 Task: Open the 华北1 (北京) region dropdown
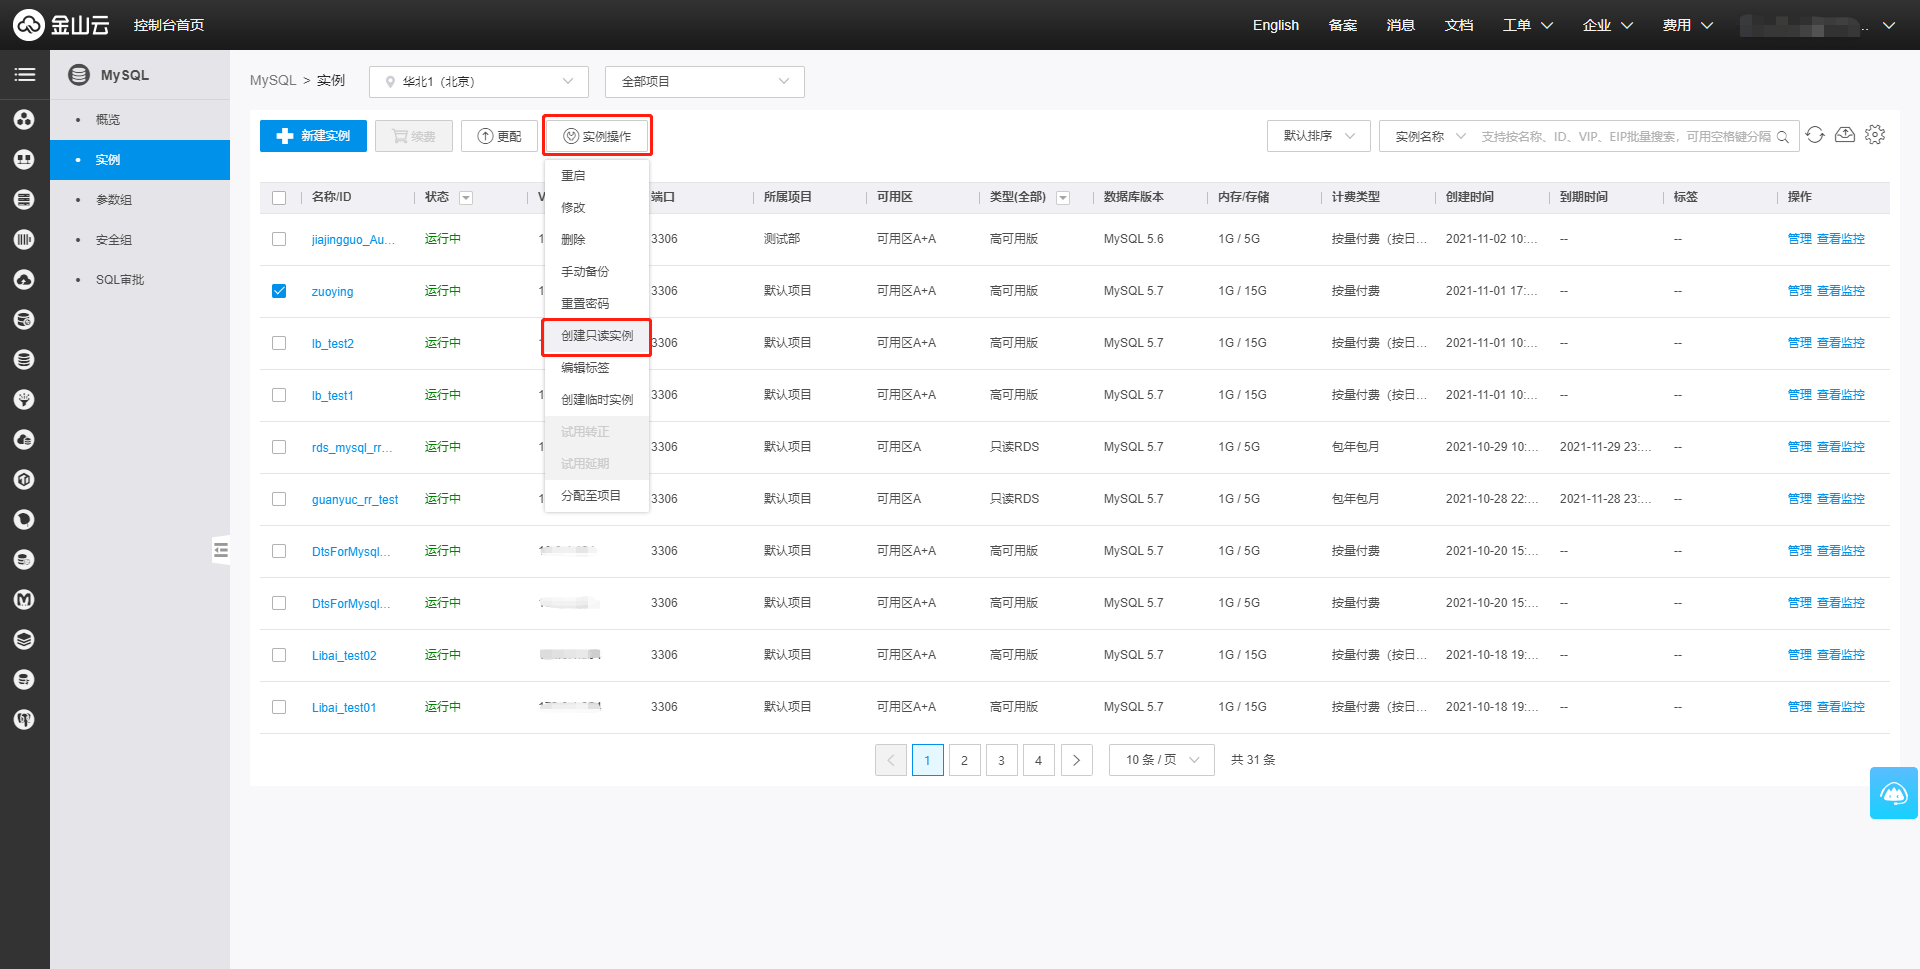point(478,82)
